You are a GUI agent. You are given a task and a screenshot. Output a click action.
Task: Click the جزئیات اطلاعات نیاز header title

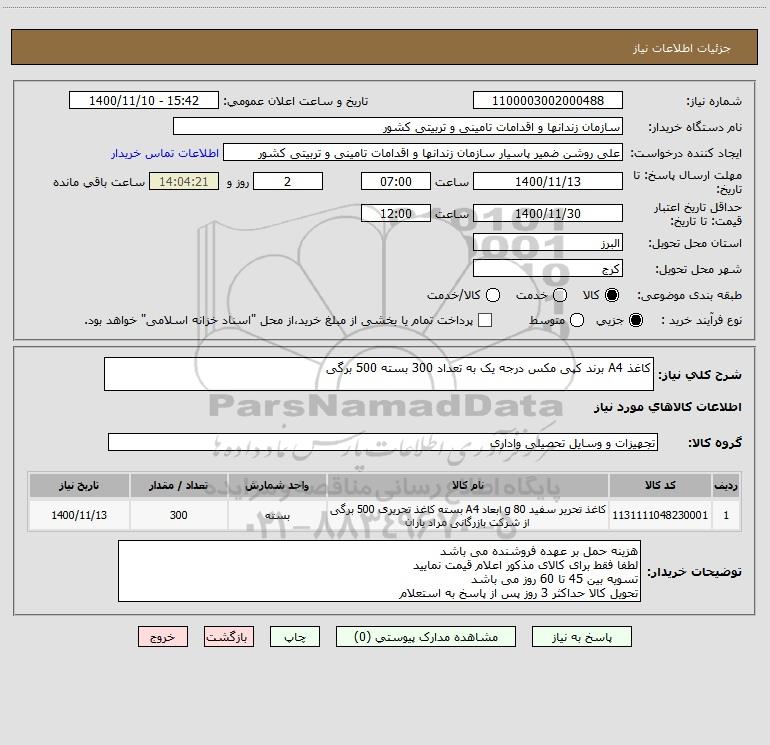coord(681,48)
